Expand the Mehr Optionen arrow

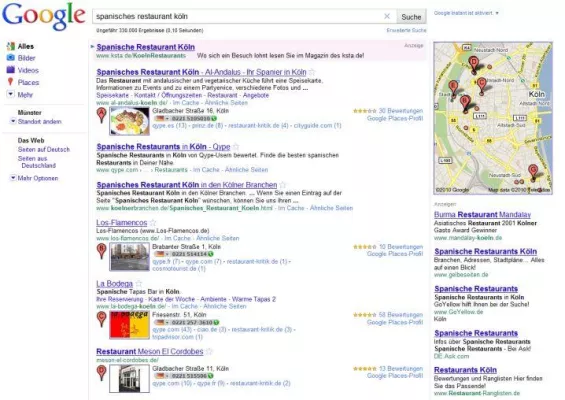click(13, 178)
